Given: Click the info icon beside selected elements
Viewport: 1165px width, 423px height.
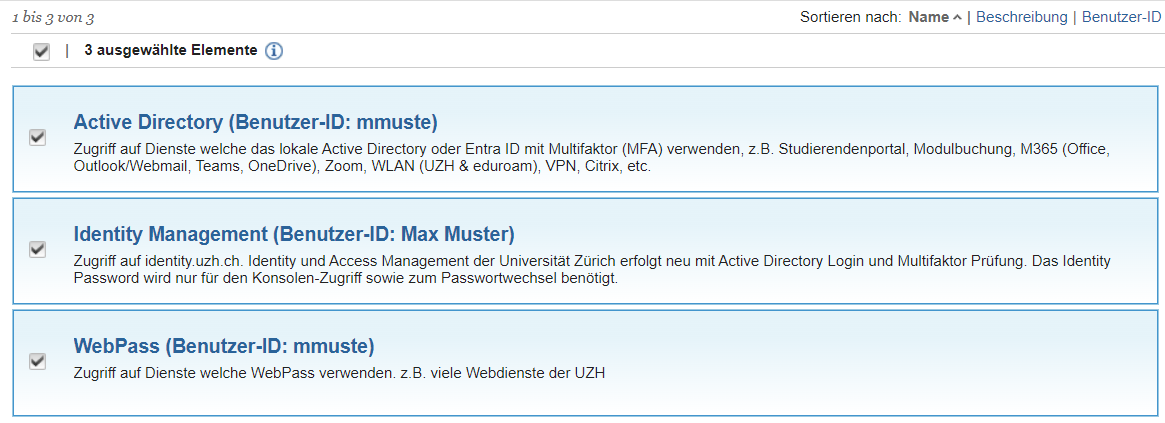Looking at the screenshot, I should [274, 51].
